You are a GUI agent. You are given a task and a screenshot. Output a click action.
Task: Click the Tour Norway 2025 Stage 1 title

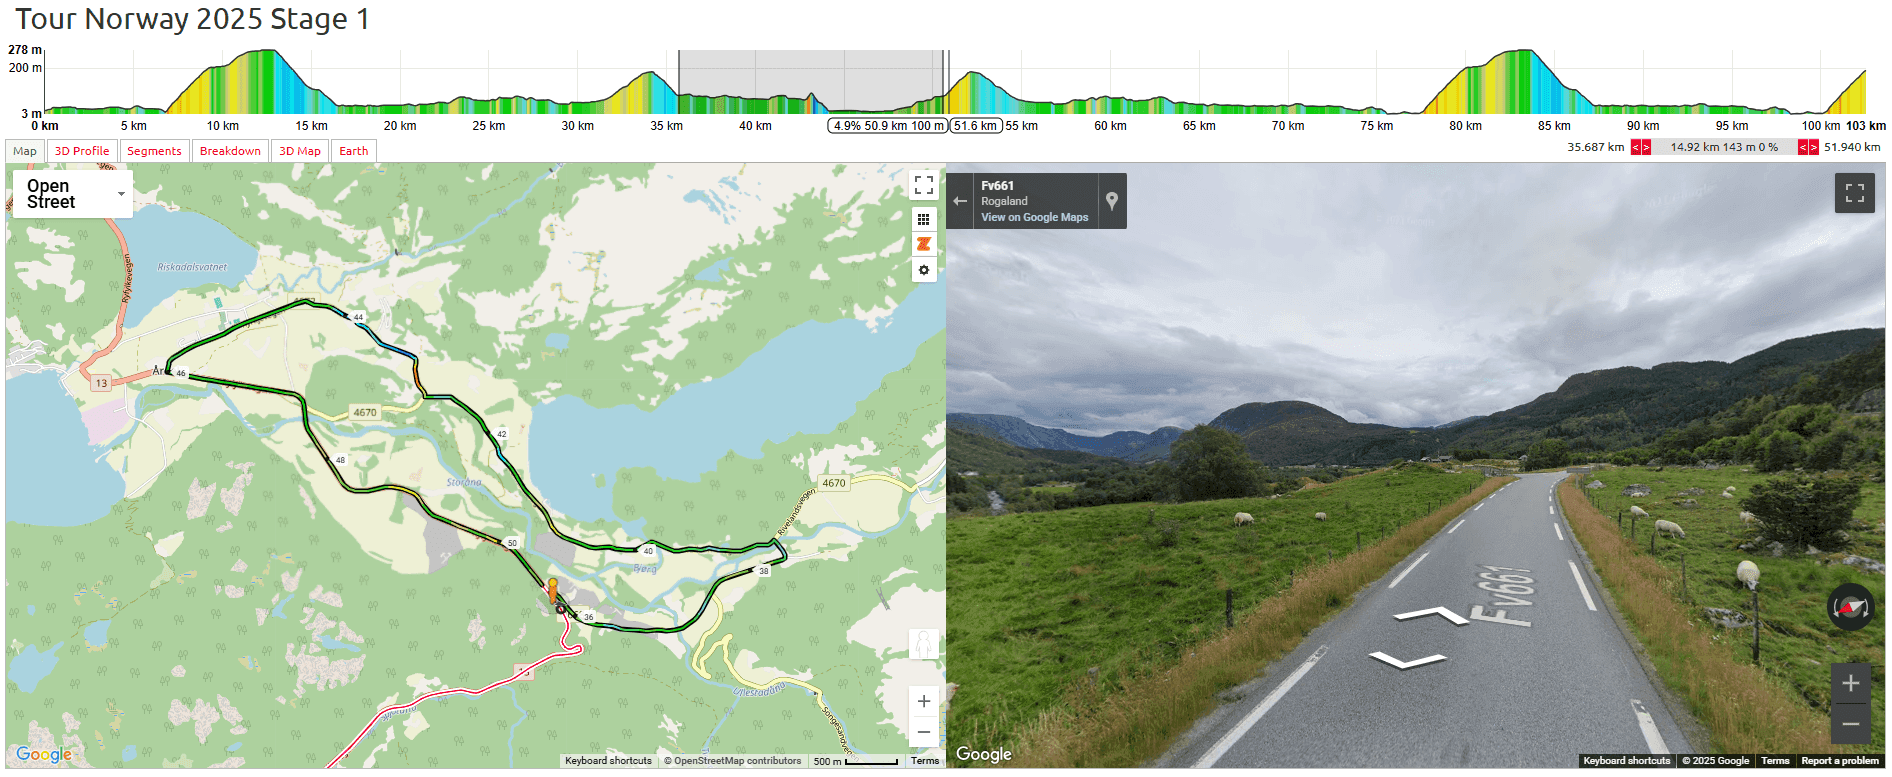click(x=192, y=19)
